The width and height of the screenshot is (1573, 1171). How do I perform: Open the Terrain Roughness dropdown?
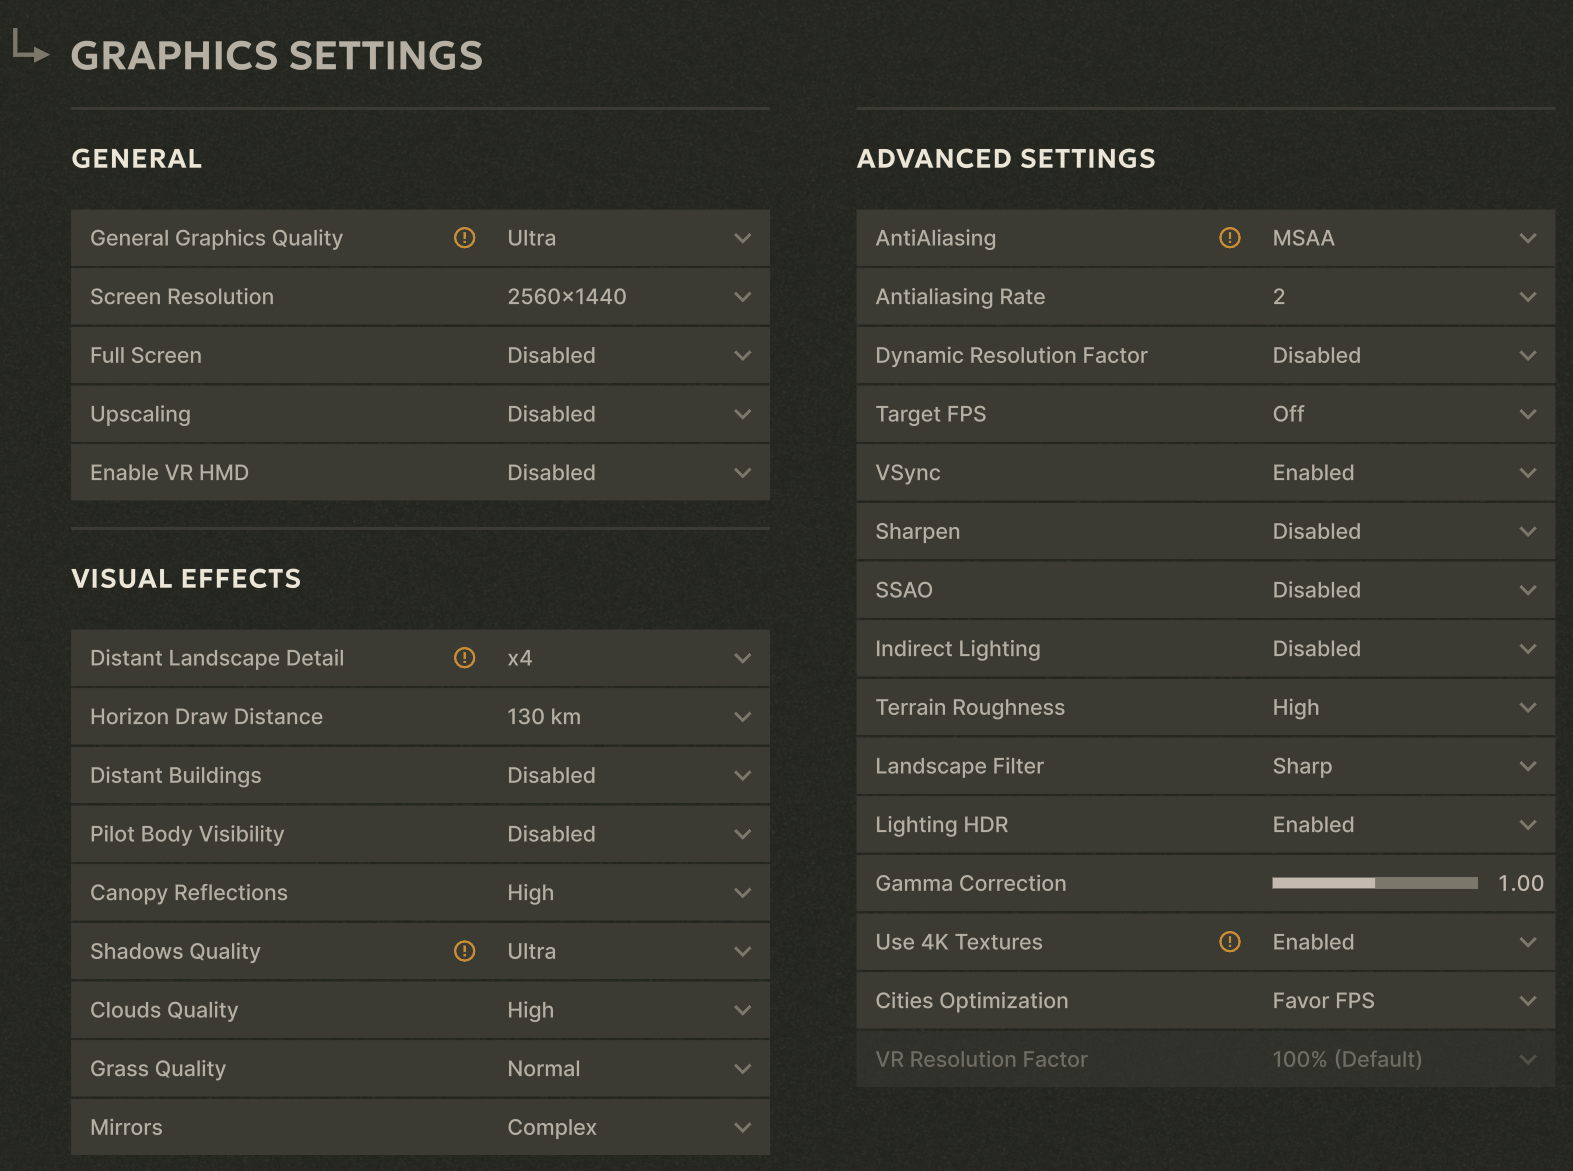1405,708
